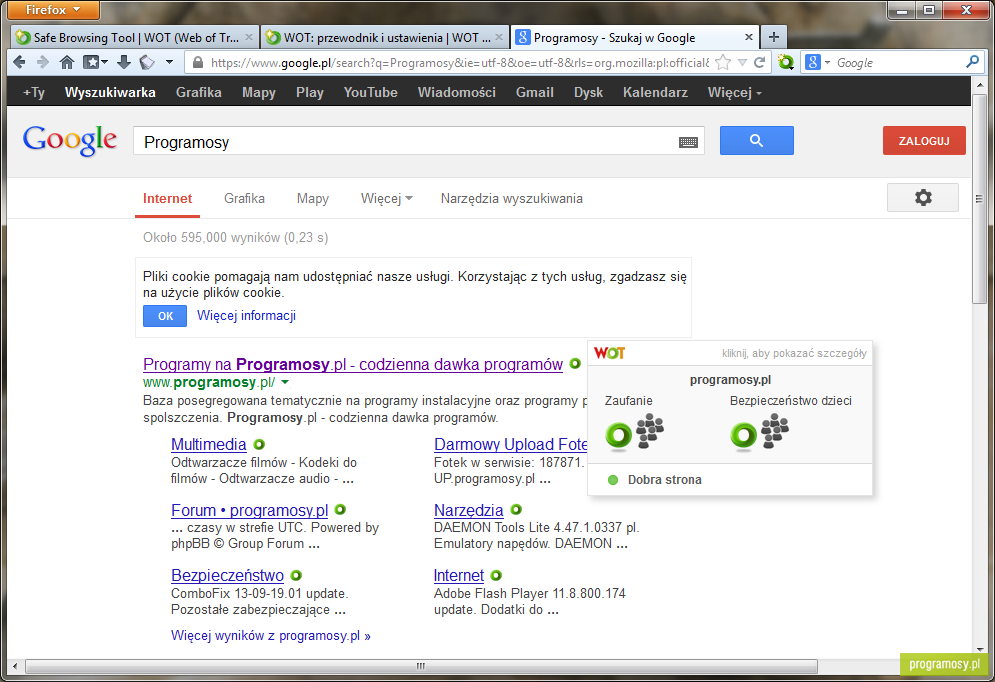
Task: Open Google settings gear
Action: point(923,197)
